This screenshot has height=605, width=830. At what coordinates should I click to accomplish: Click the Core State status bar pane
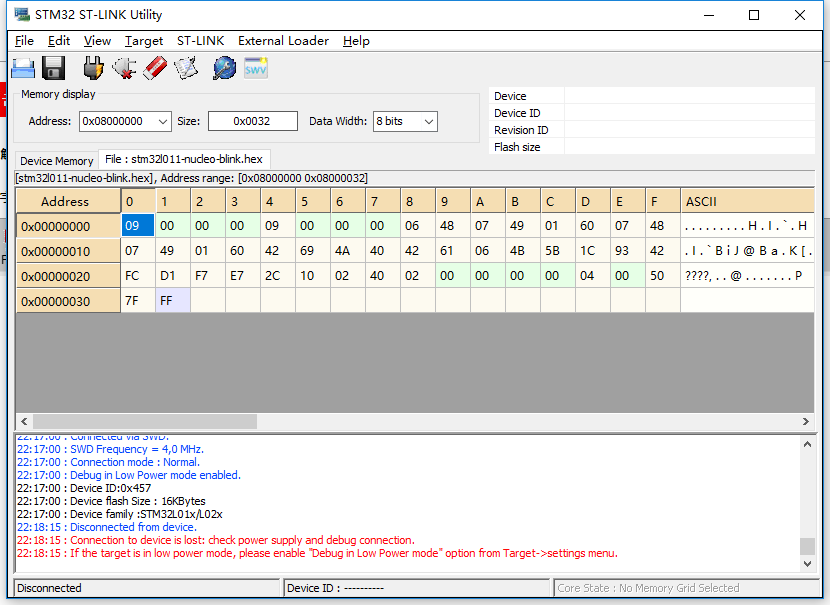[x=685, y=588]
